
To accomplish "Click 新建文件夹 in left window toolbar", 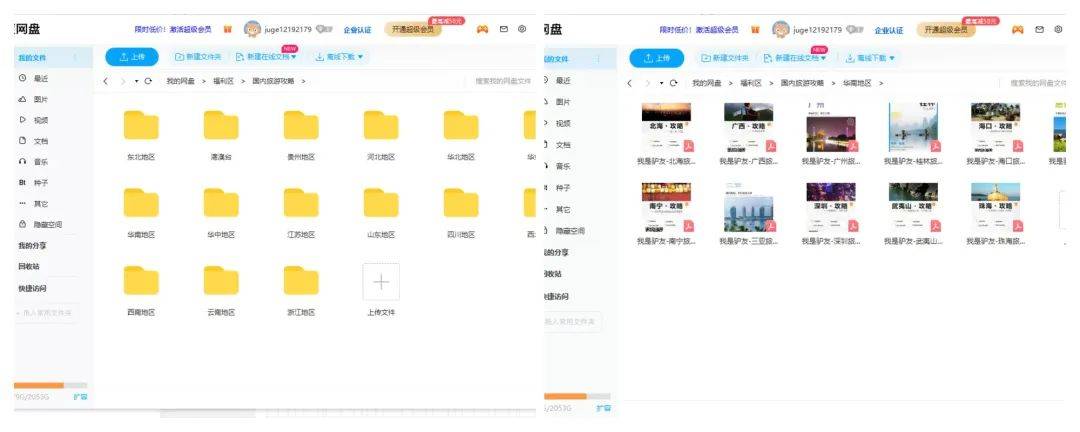I will 198,57.
